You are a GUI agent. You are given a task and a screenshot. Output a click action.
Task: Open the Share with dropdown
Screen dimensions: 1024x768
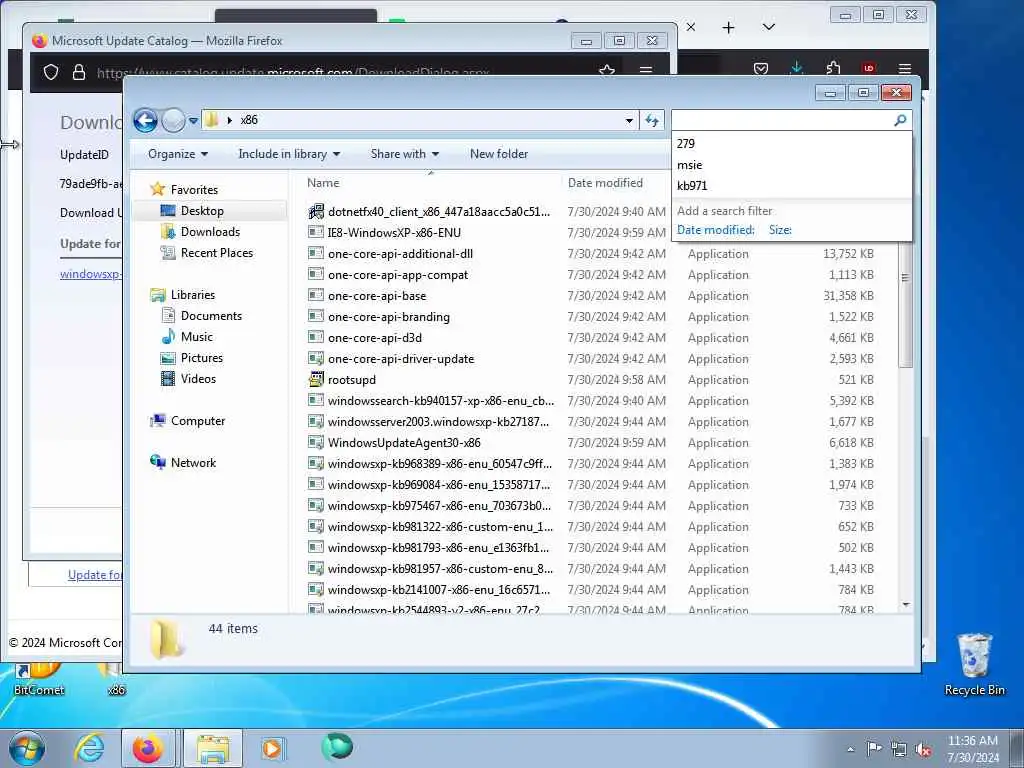click(404, 154)
